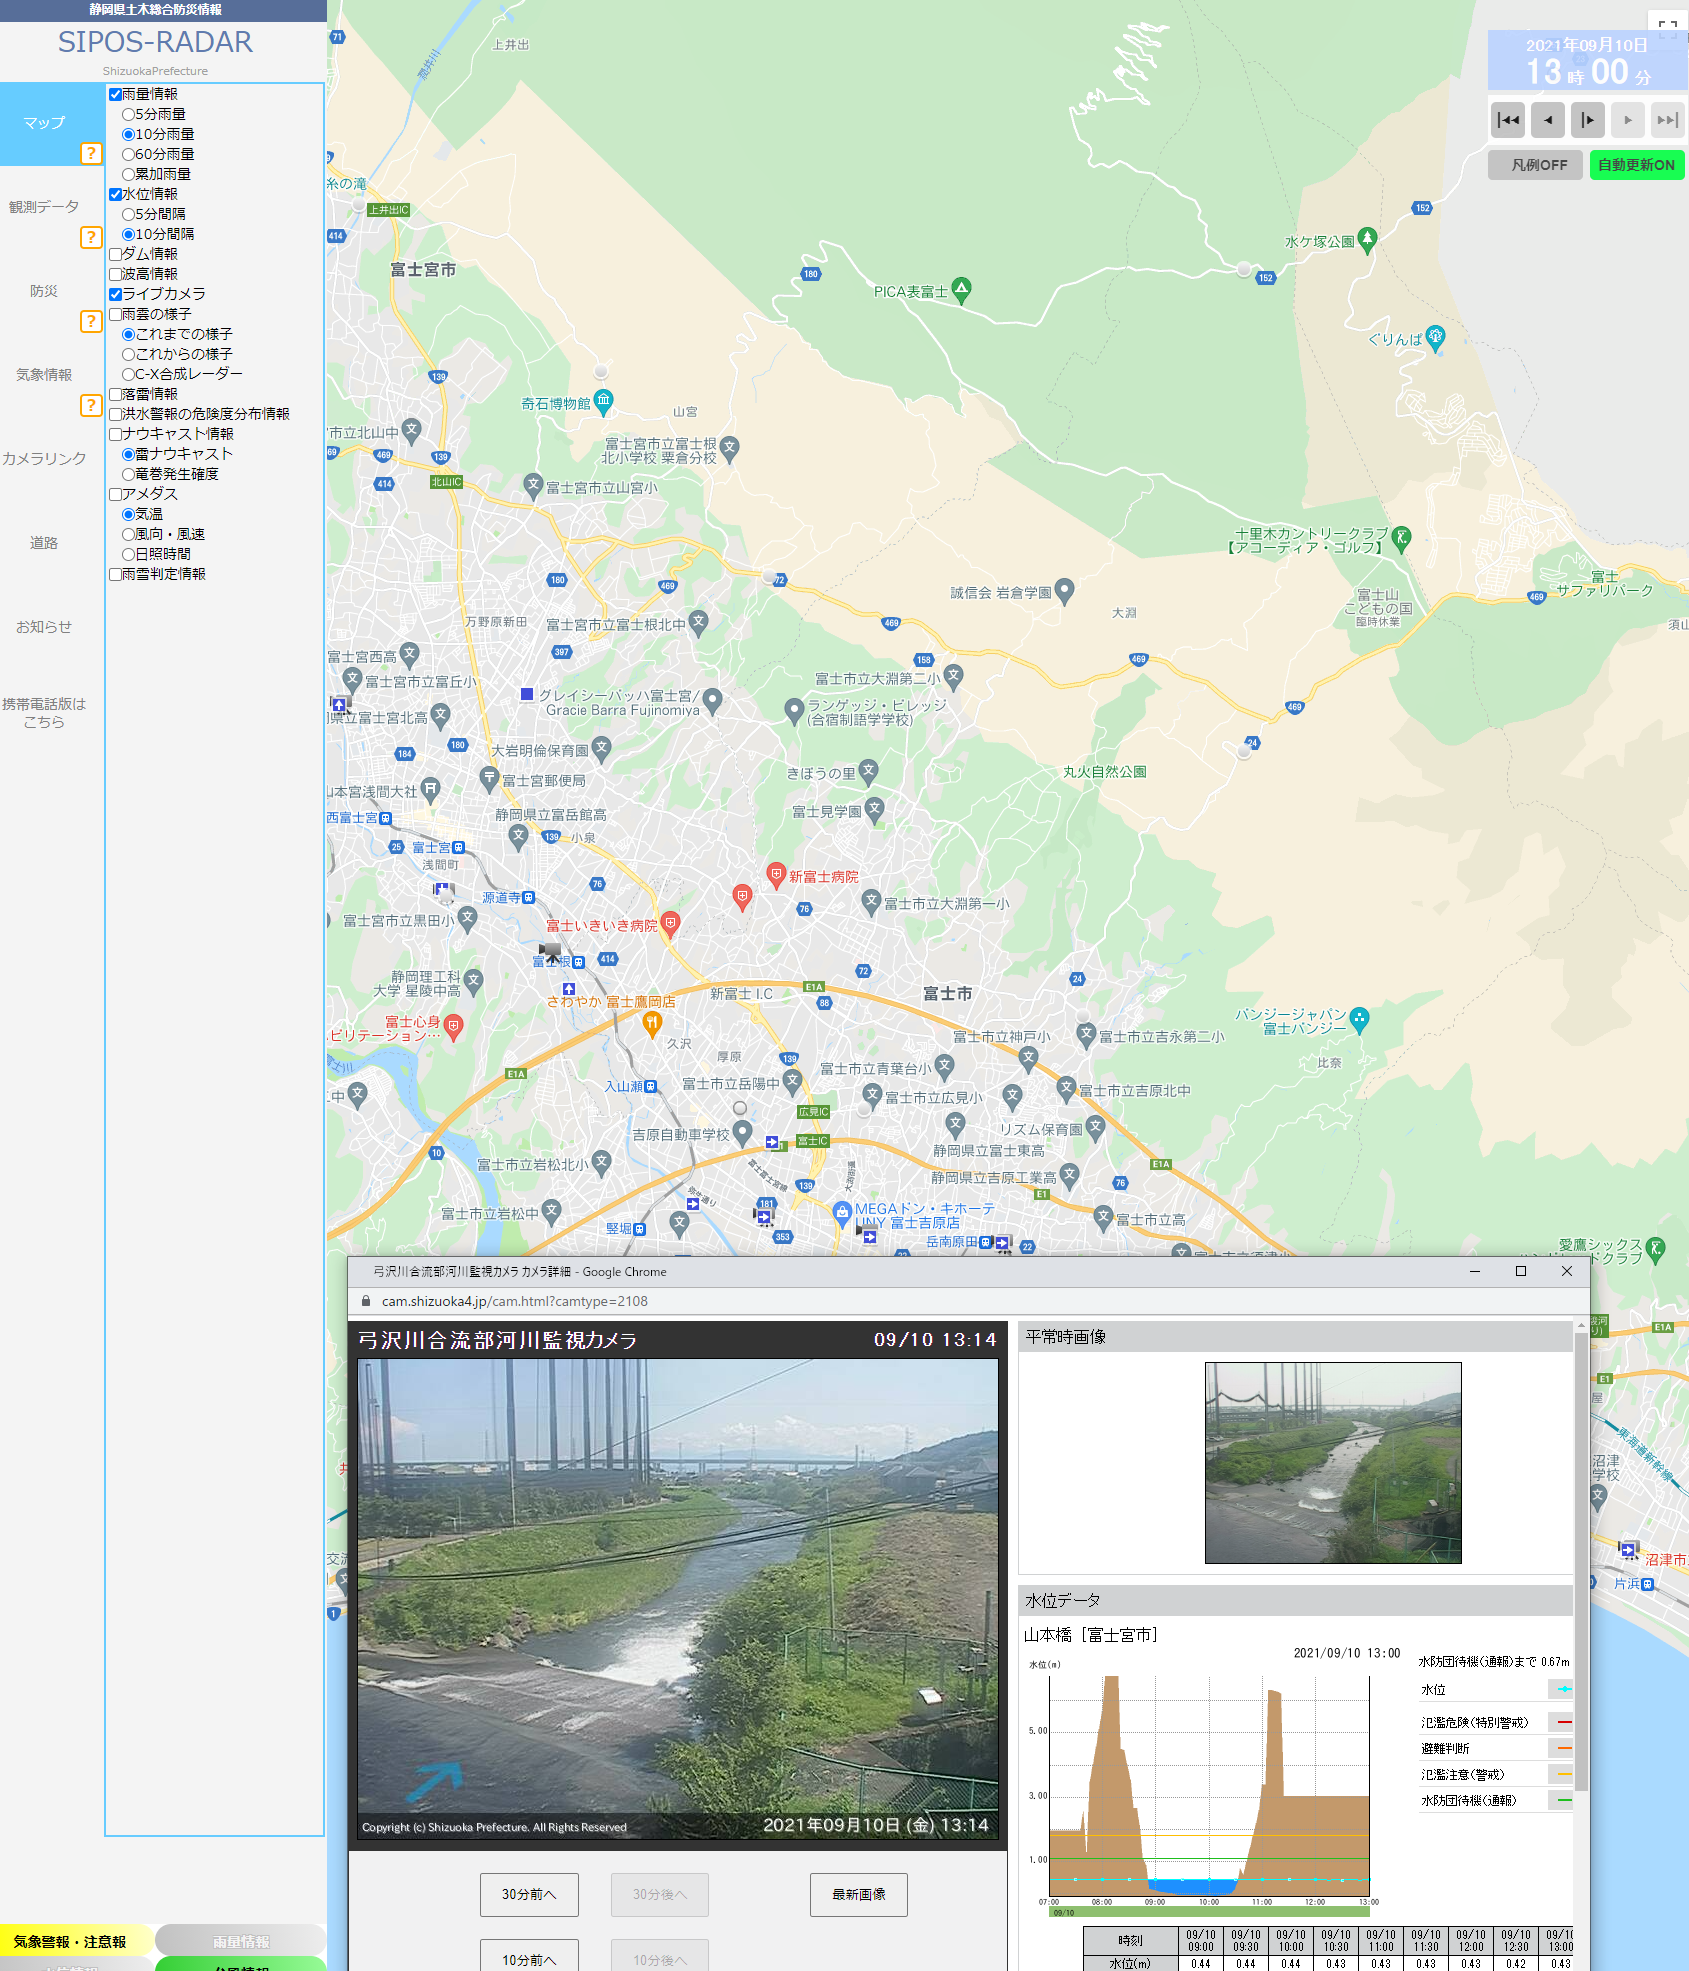This screenshot has height=1971, width=1689.
Task: Select 5分間隔 water level radio
Action: click(128, 214)
